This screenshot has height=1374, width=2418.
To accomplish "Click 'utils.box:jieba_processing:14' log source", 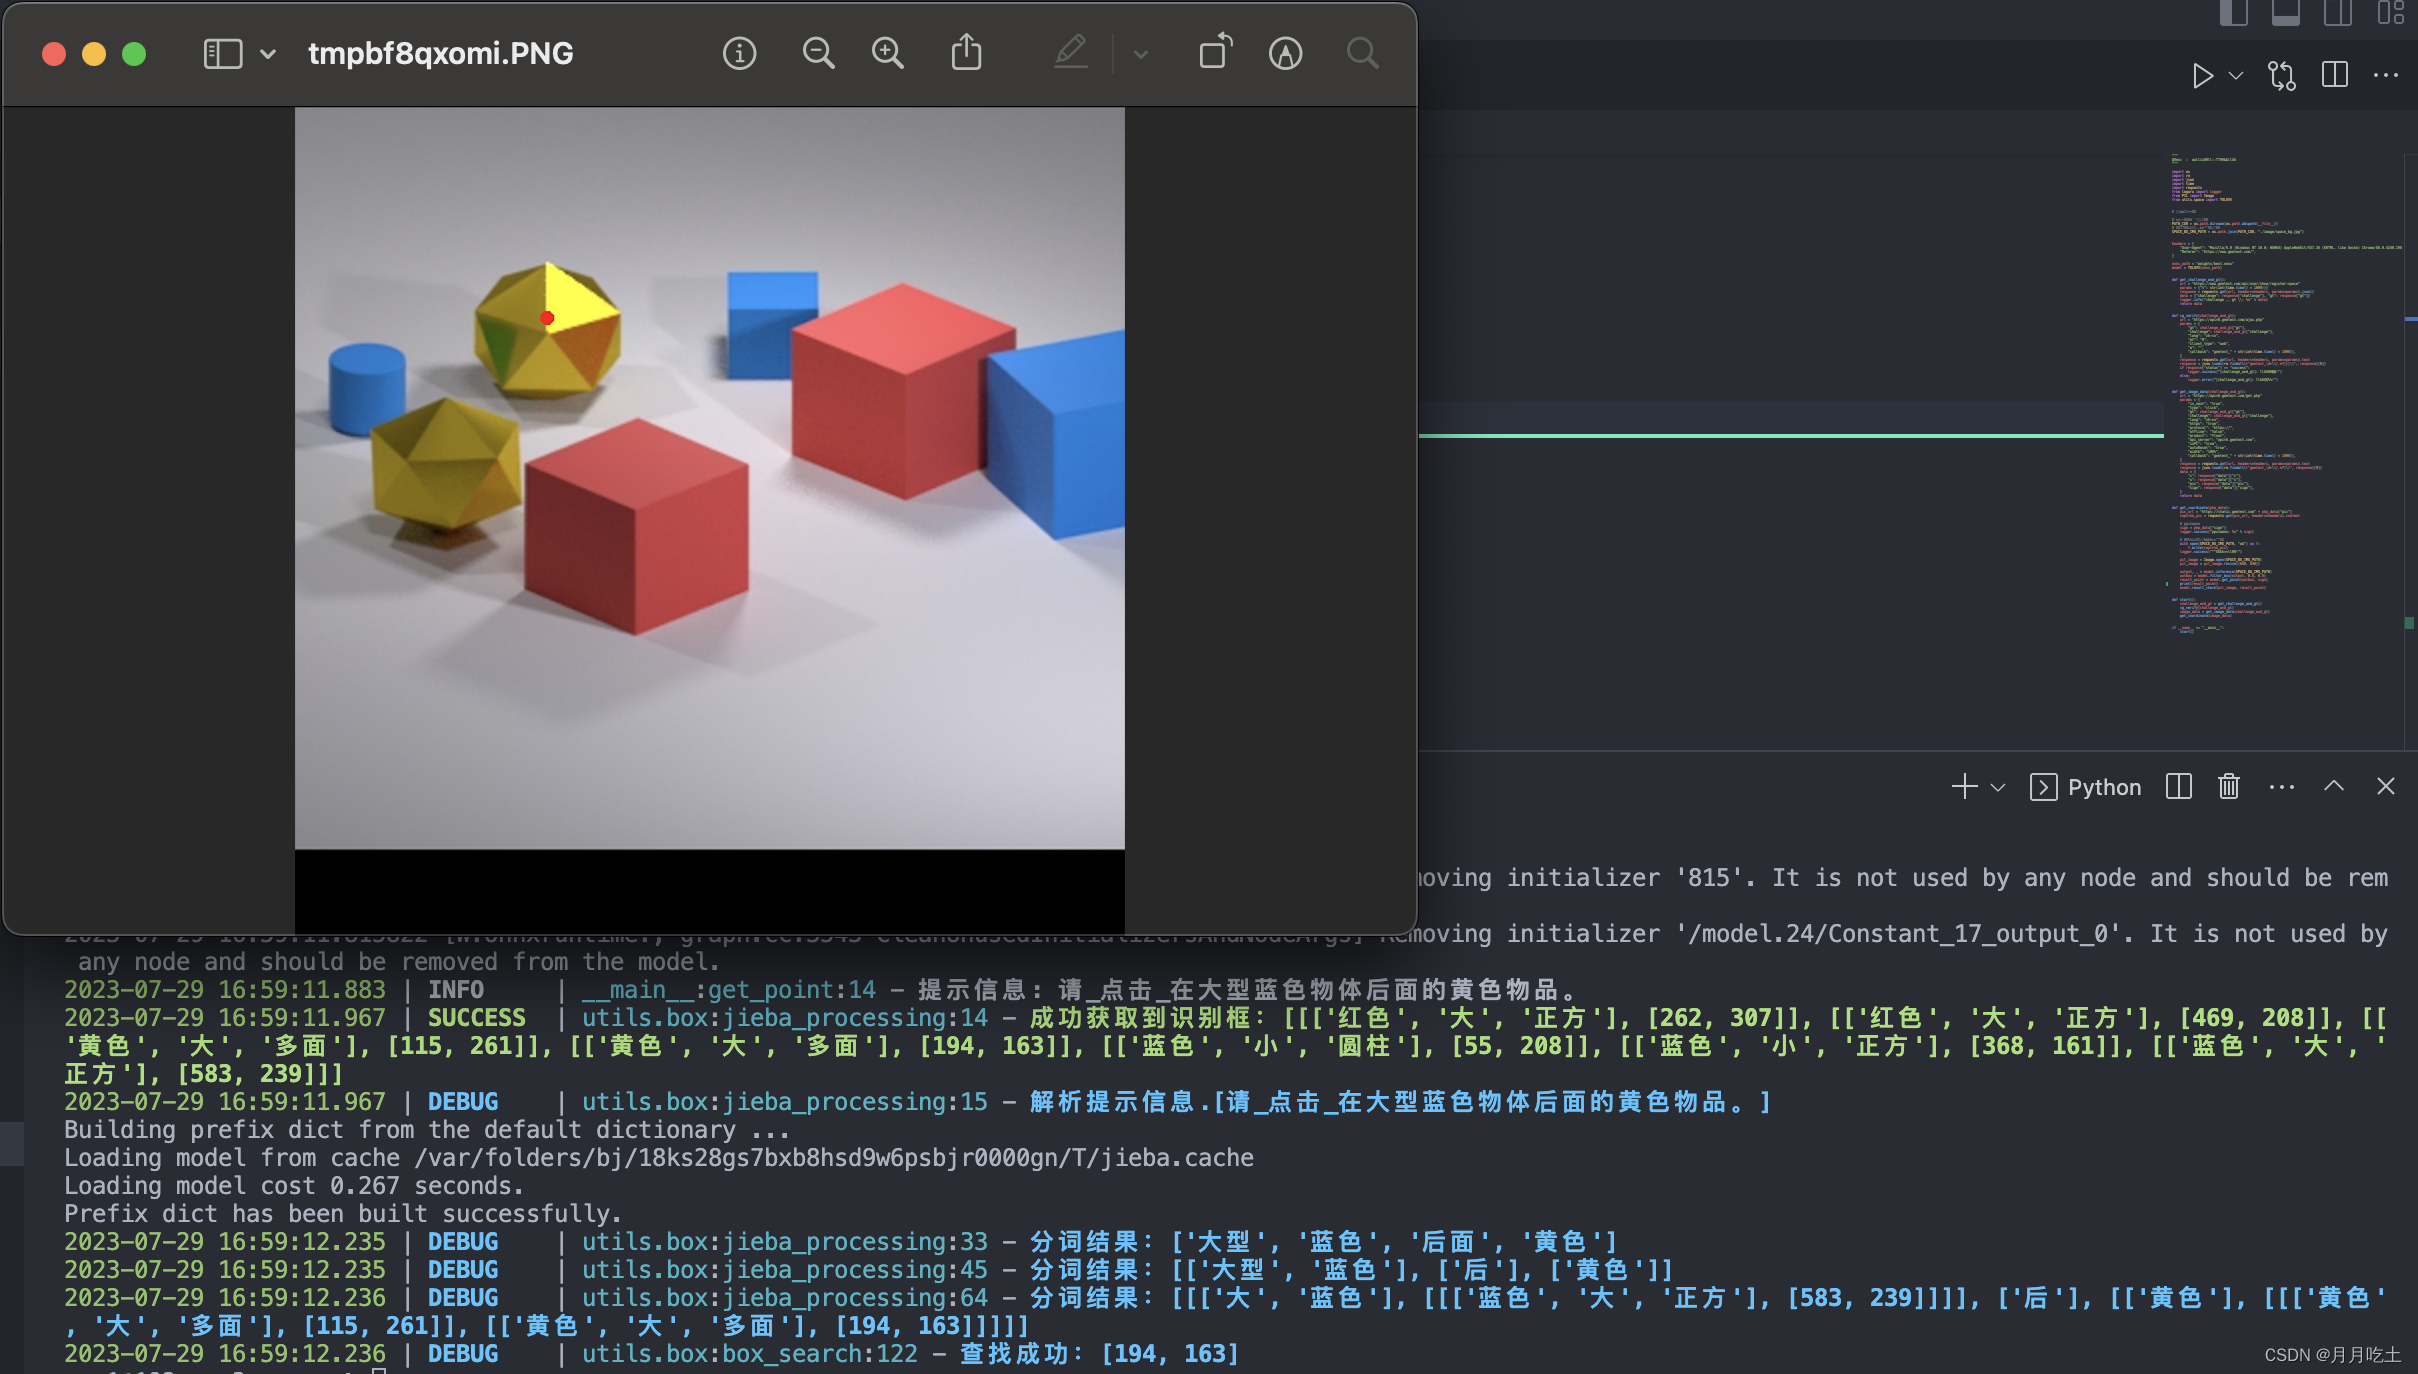I will pyautogui.click(x=785, y=1018).
